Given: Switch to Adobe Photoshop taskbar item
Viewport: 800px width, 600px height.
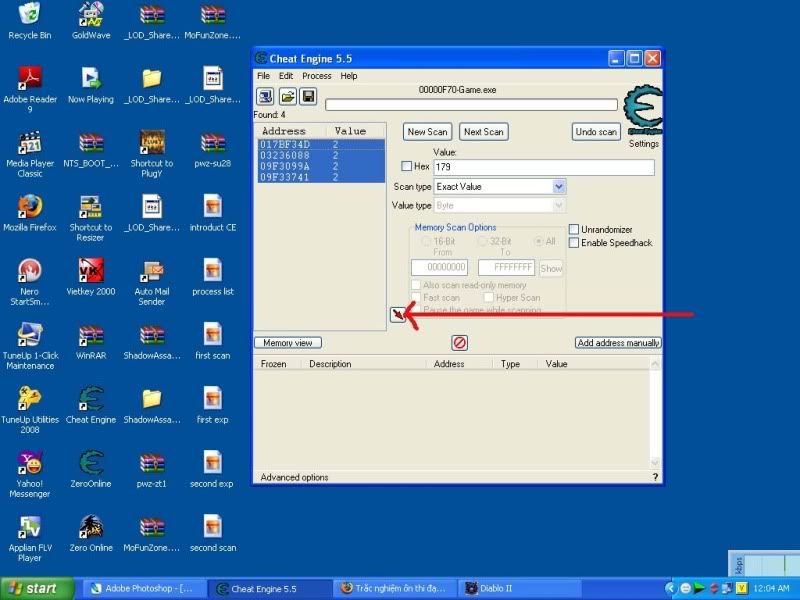Looking at the screenshot, I should click(x=144, y=588).
